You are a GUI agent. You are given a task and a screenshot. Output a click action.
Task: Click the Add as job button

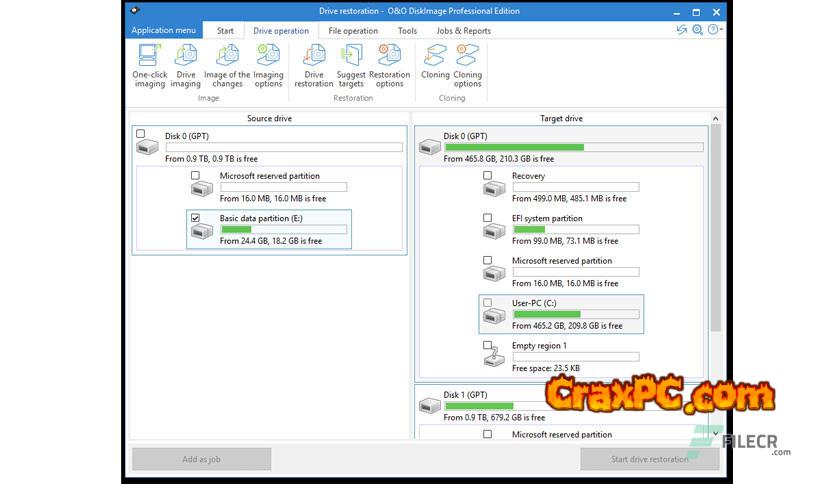point(201,459)
